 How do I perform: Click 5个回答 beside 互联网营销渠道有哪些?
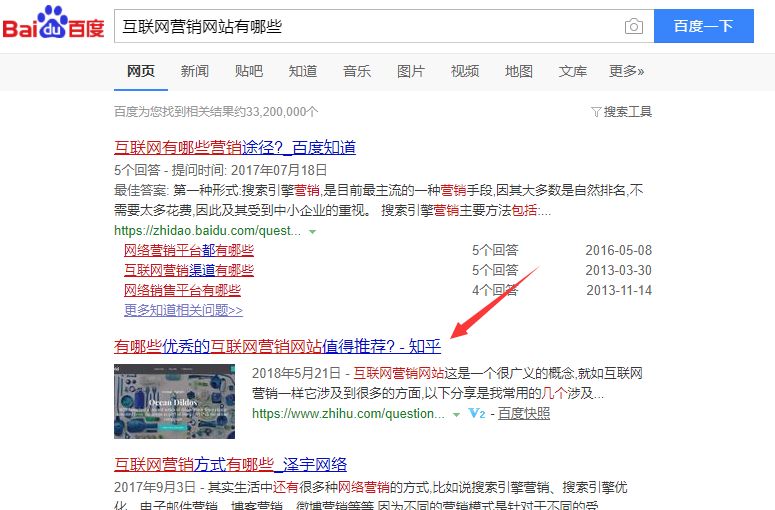click(x=495, y=270)
